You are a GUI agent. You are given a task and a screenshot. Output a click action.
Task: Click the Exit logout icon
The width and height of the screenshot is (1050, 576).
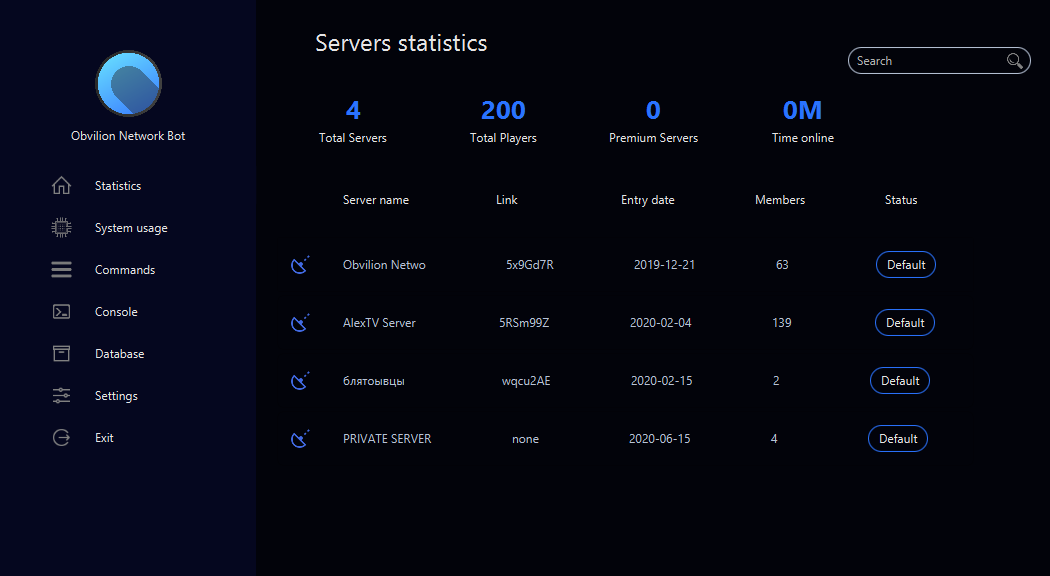coord(62,437)
